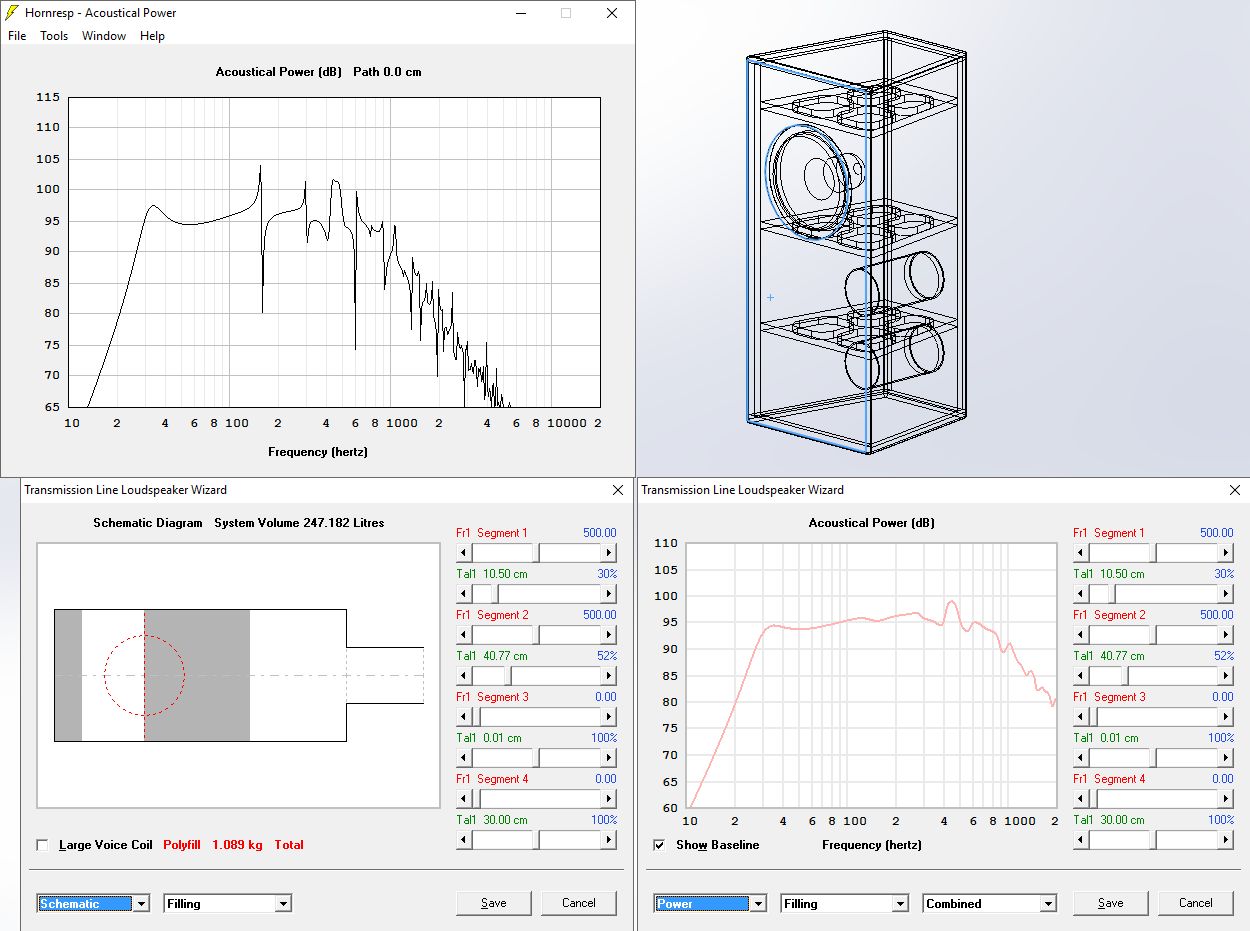Click the red driver circle in schematic diagram
This screenshot has height=931, width=1250.
click(144, 675)
